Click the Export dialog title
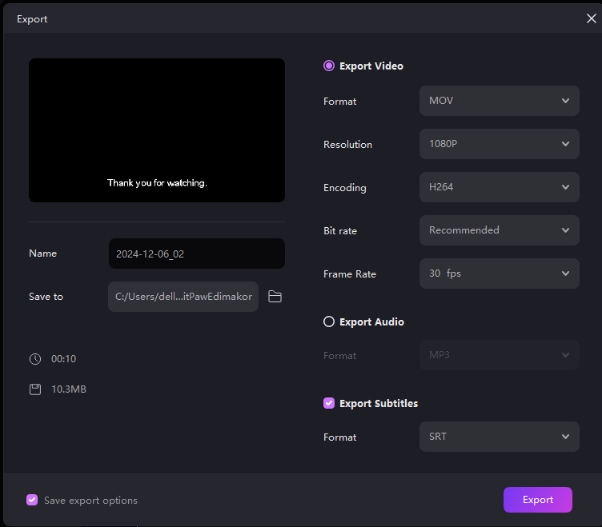This screenshot has width=602, height=527. (x=32, y=19)
